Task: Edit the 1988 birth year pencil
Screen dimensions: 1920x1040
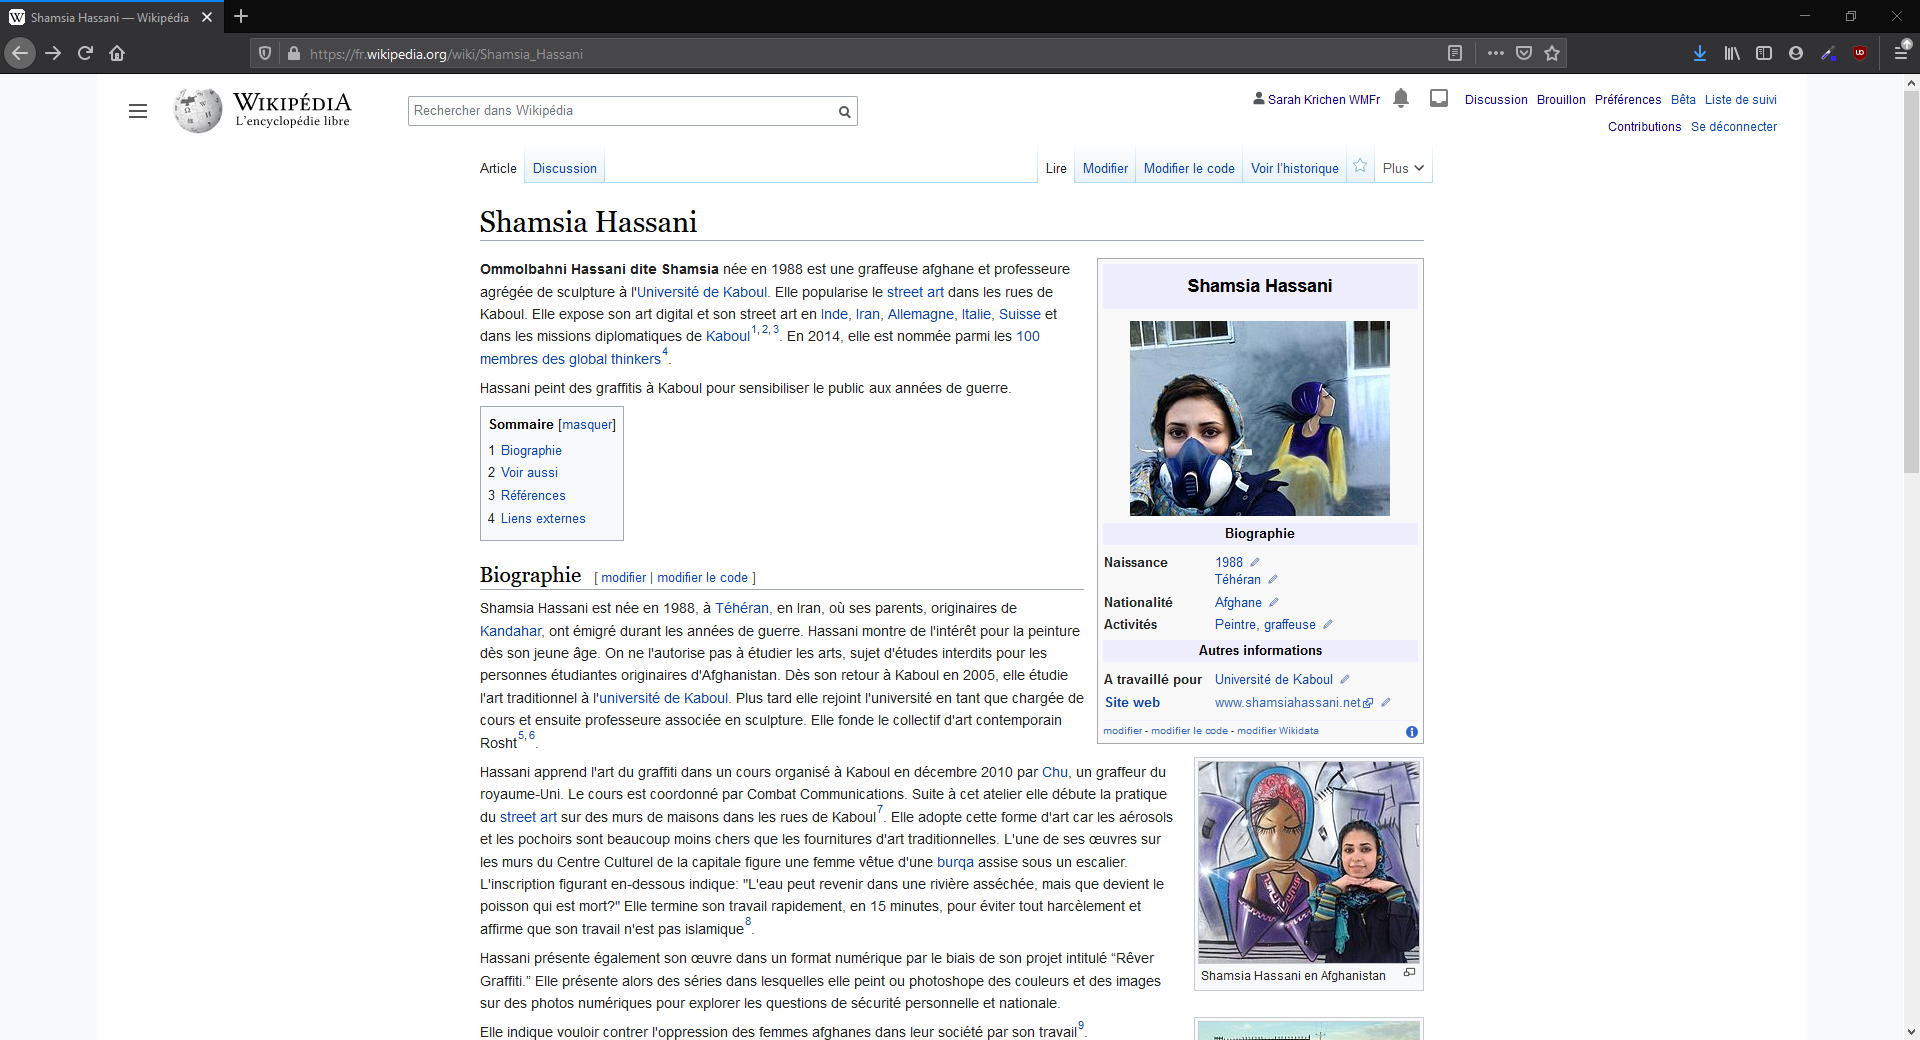Action: pos(1255,562)
